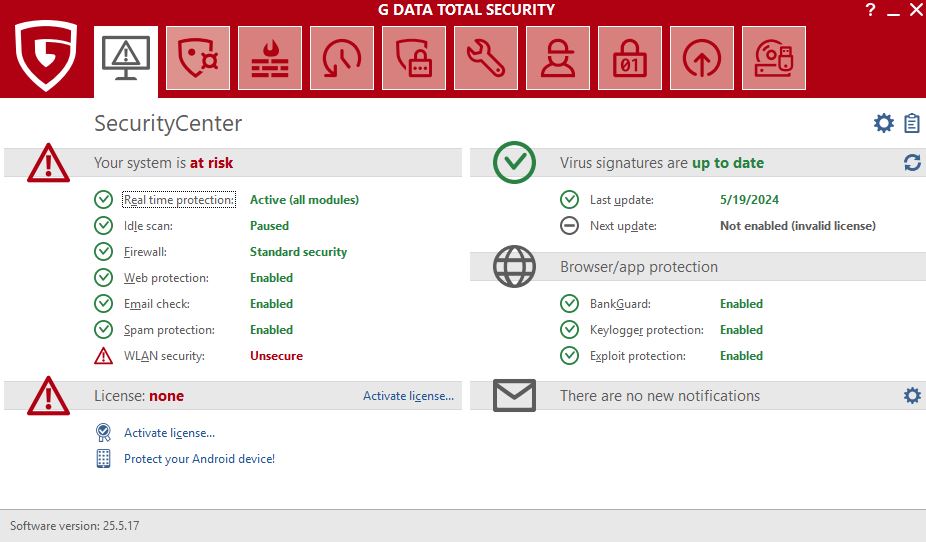Click the WLAN security warning icon
This screenshot has height=542, width=926.
pos(103,355)
